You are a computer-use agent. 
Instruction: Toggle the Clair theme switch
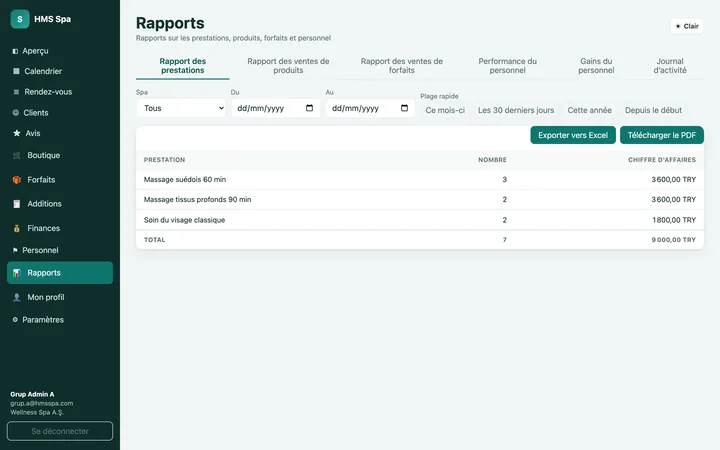(x=687, y=26)
